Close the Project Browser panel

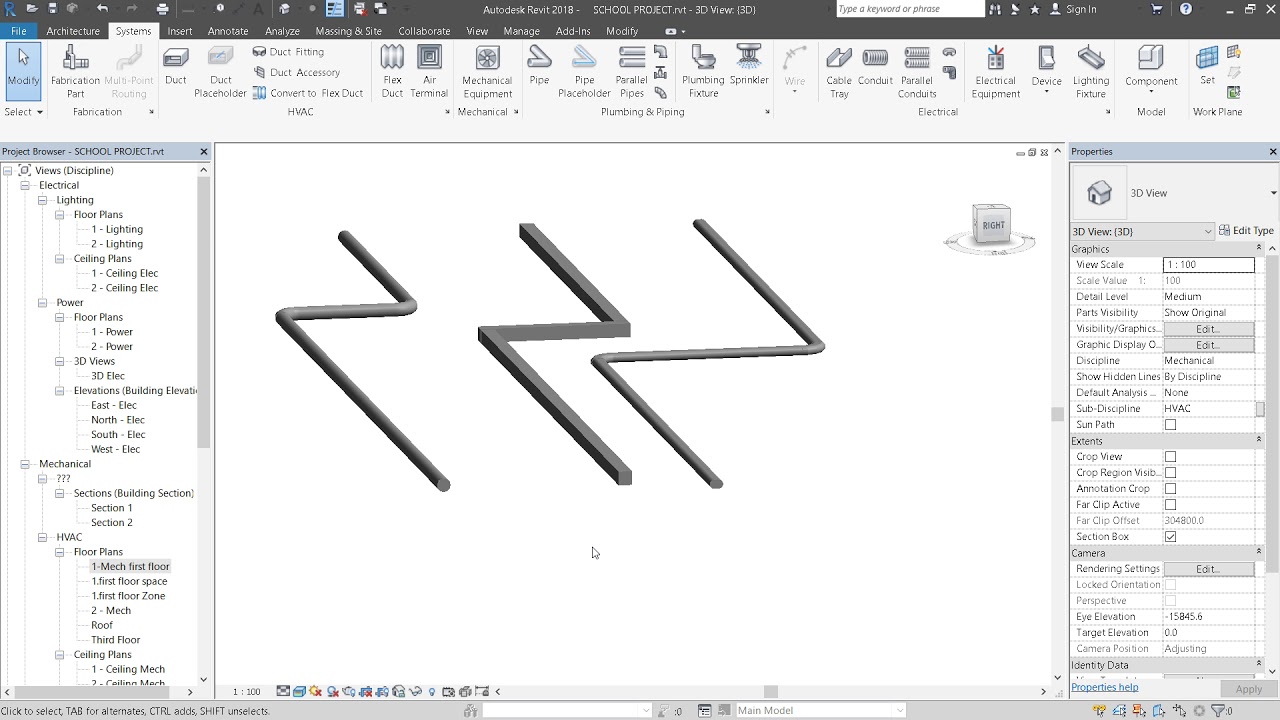tap(204, 152)
